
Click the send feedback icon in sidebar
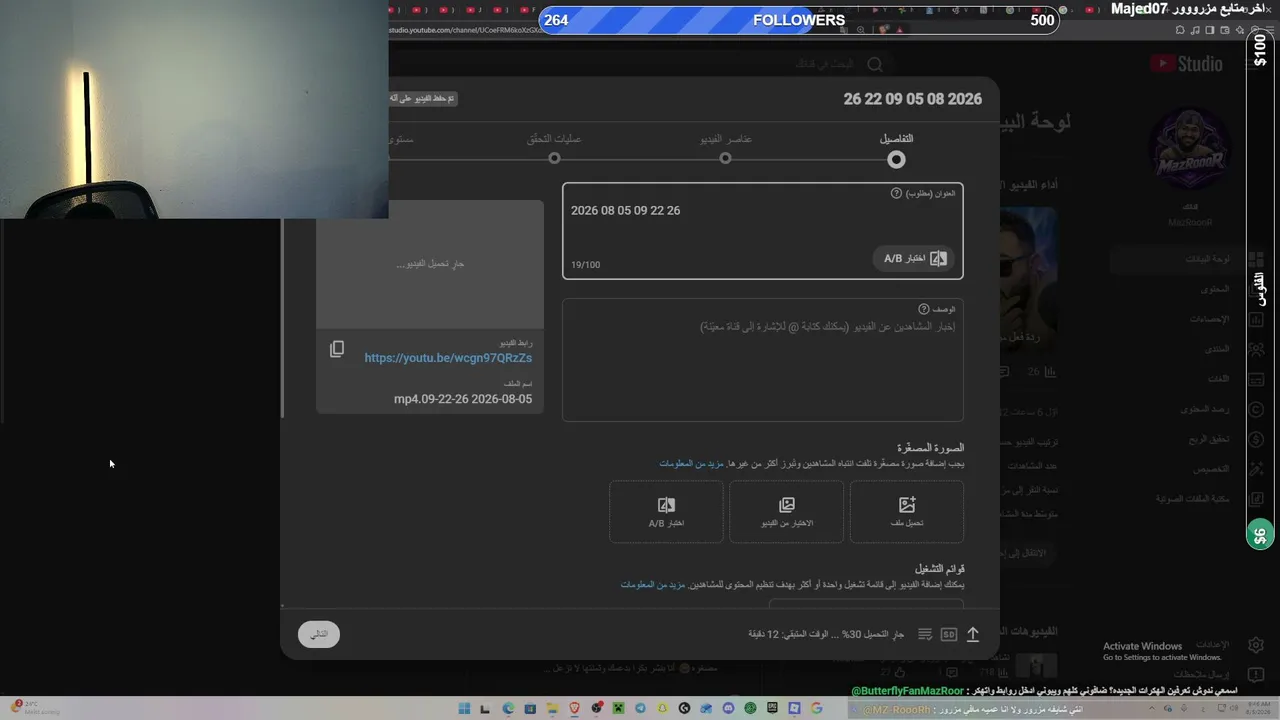click(x=1256, y=675)
